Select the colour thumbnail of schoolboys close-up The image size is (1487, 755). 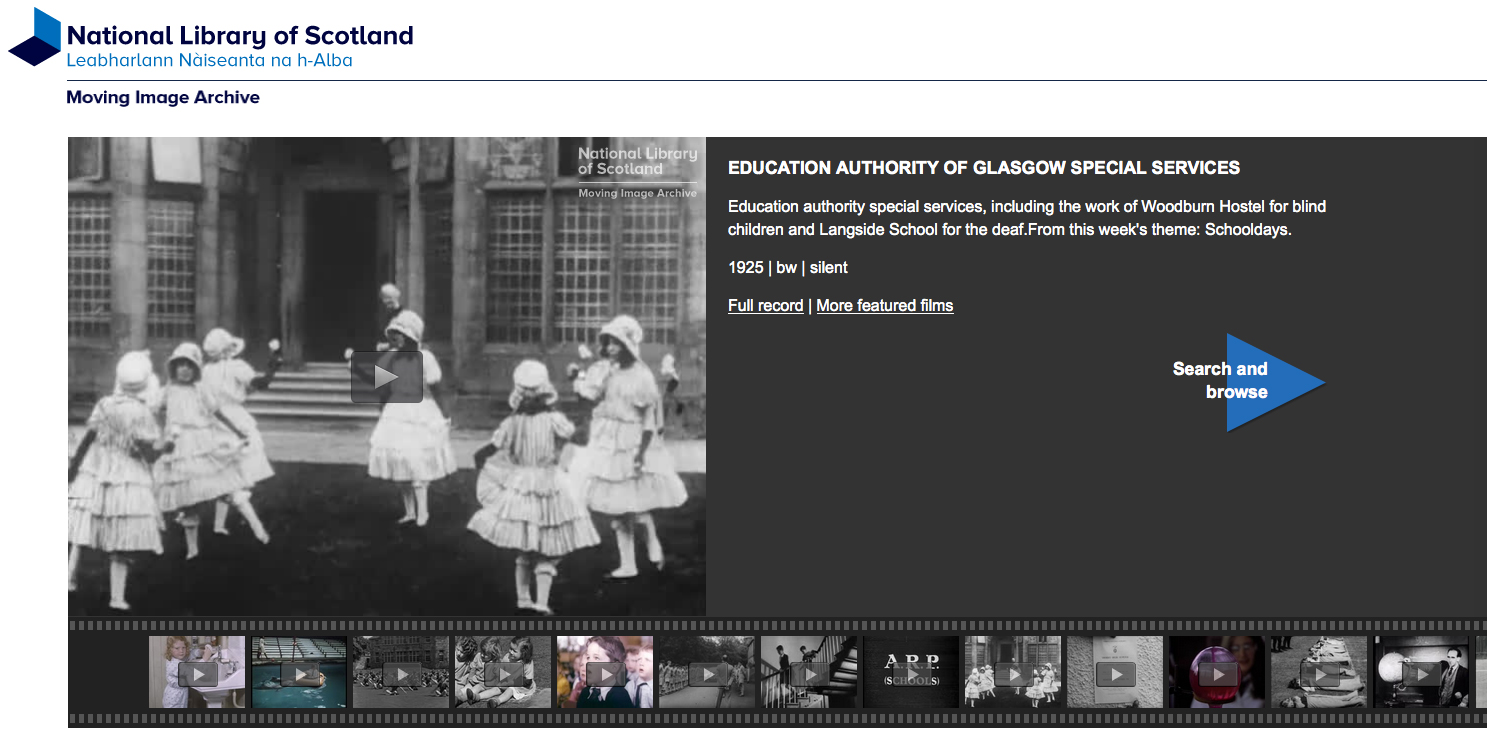pyautogui.click(x=605, y=673)
